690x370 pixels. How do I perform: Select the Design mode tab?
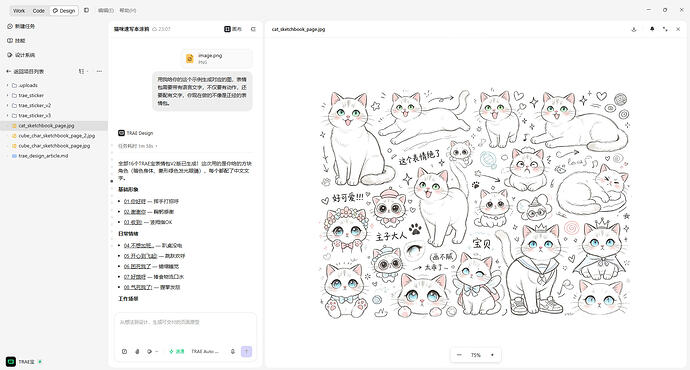coord(64,11)
